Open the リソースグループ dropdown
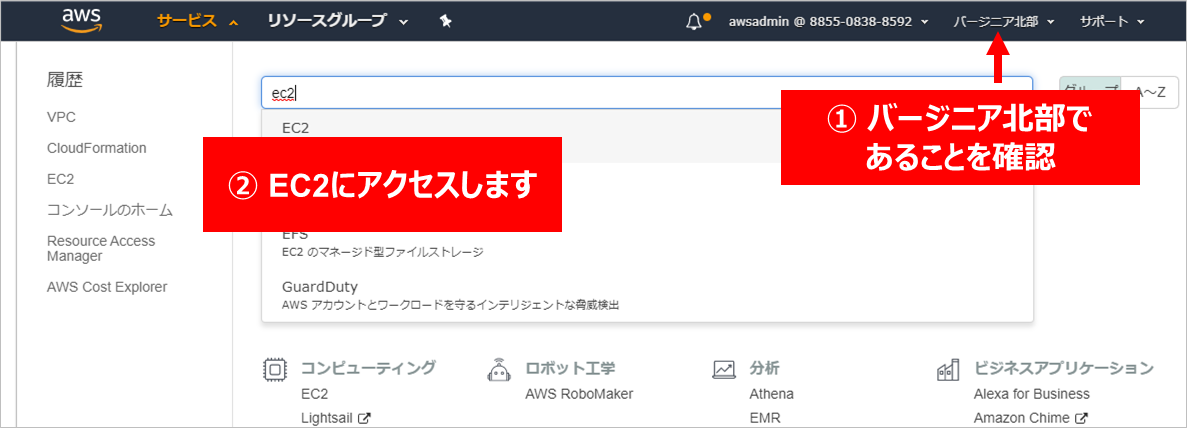This screenshot has width=1187, height=428. point(337,21)
